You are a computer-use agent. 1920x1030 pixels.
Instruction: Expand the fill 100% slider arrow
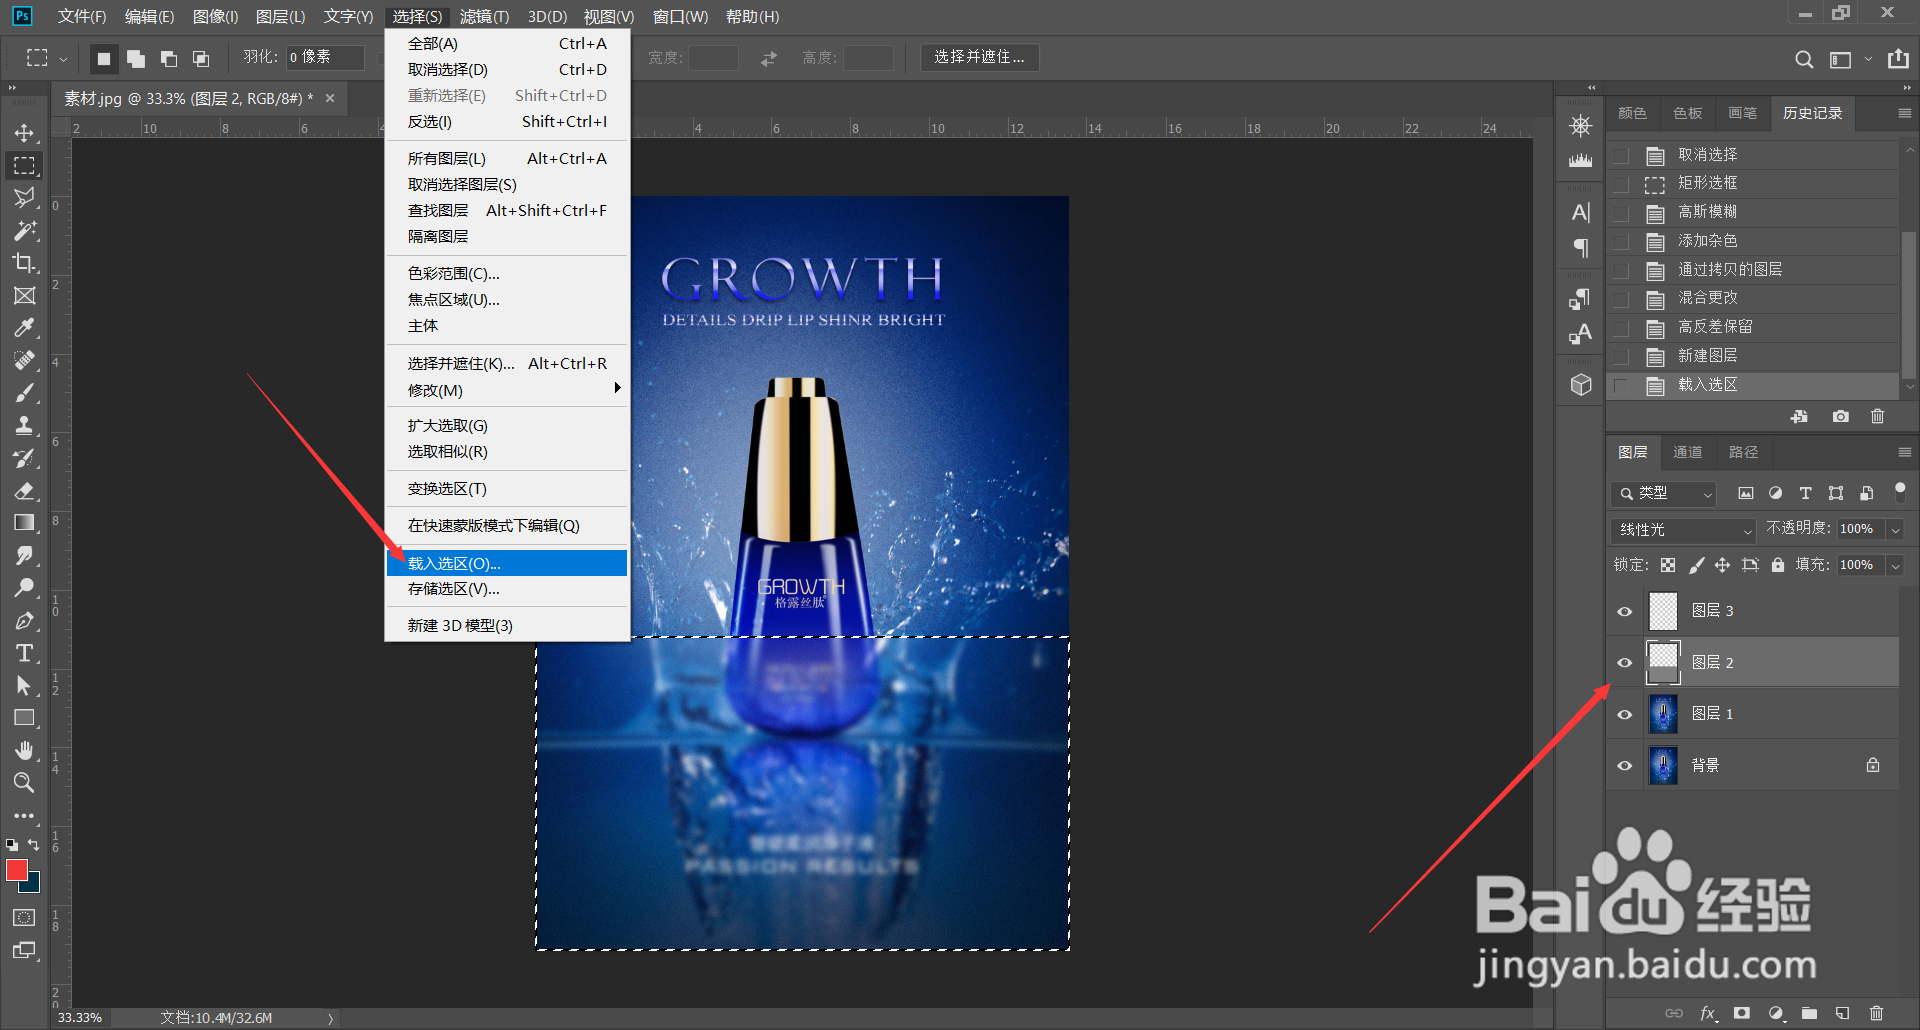[x=1894, y=565]
